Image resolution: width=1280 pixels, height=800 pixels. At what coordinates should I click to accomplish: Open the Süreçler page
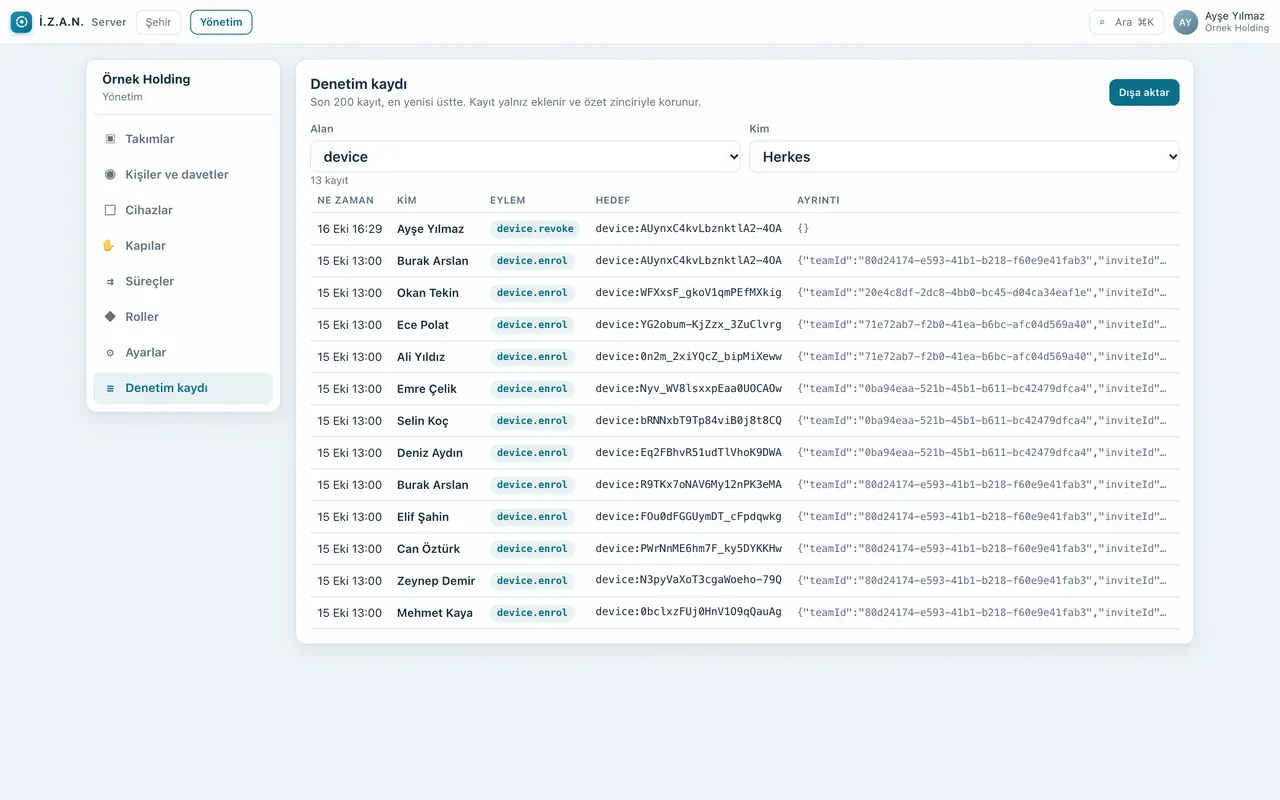click(x=183, y=282)
